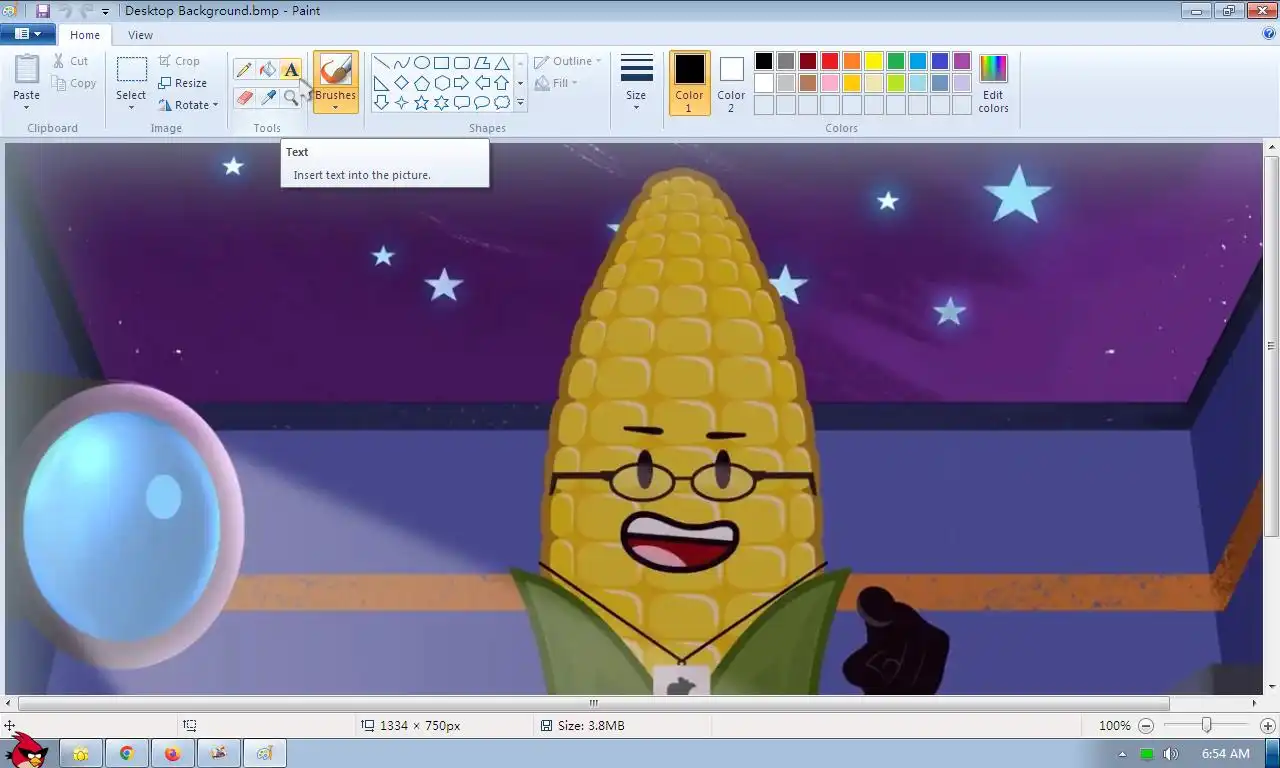
Task: Choose the Curve shape
Action: (401, 63)
